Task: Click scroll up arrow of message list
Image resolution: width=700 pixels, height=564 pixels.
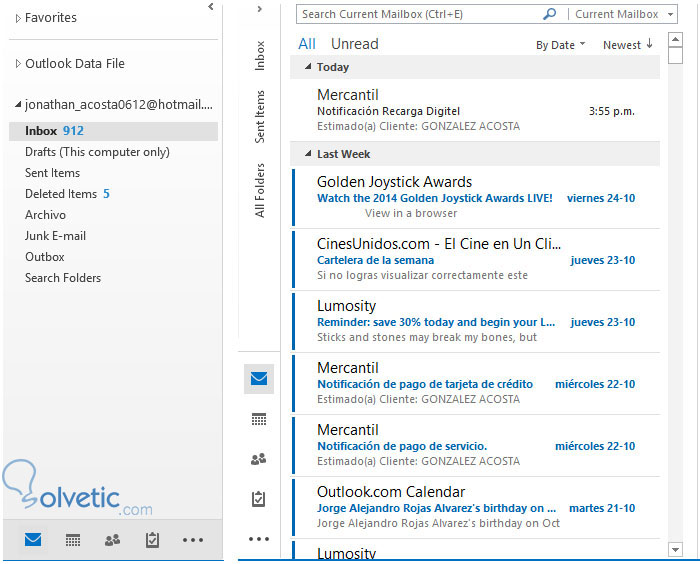Action: pyautogui.click(x=675, y=39)
